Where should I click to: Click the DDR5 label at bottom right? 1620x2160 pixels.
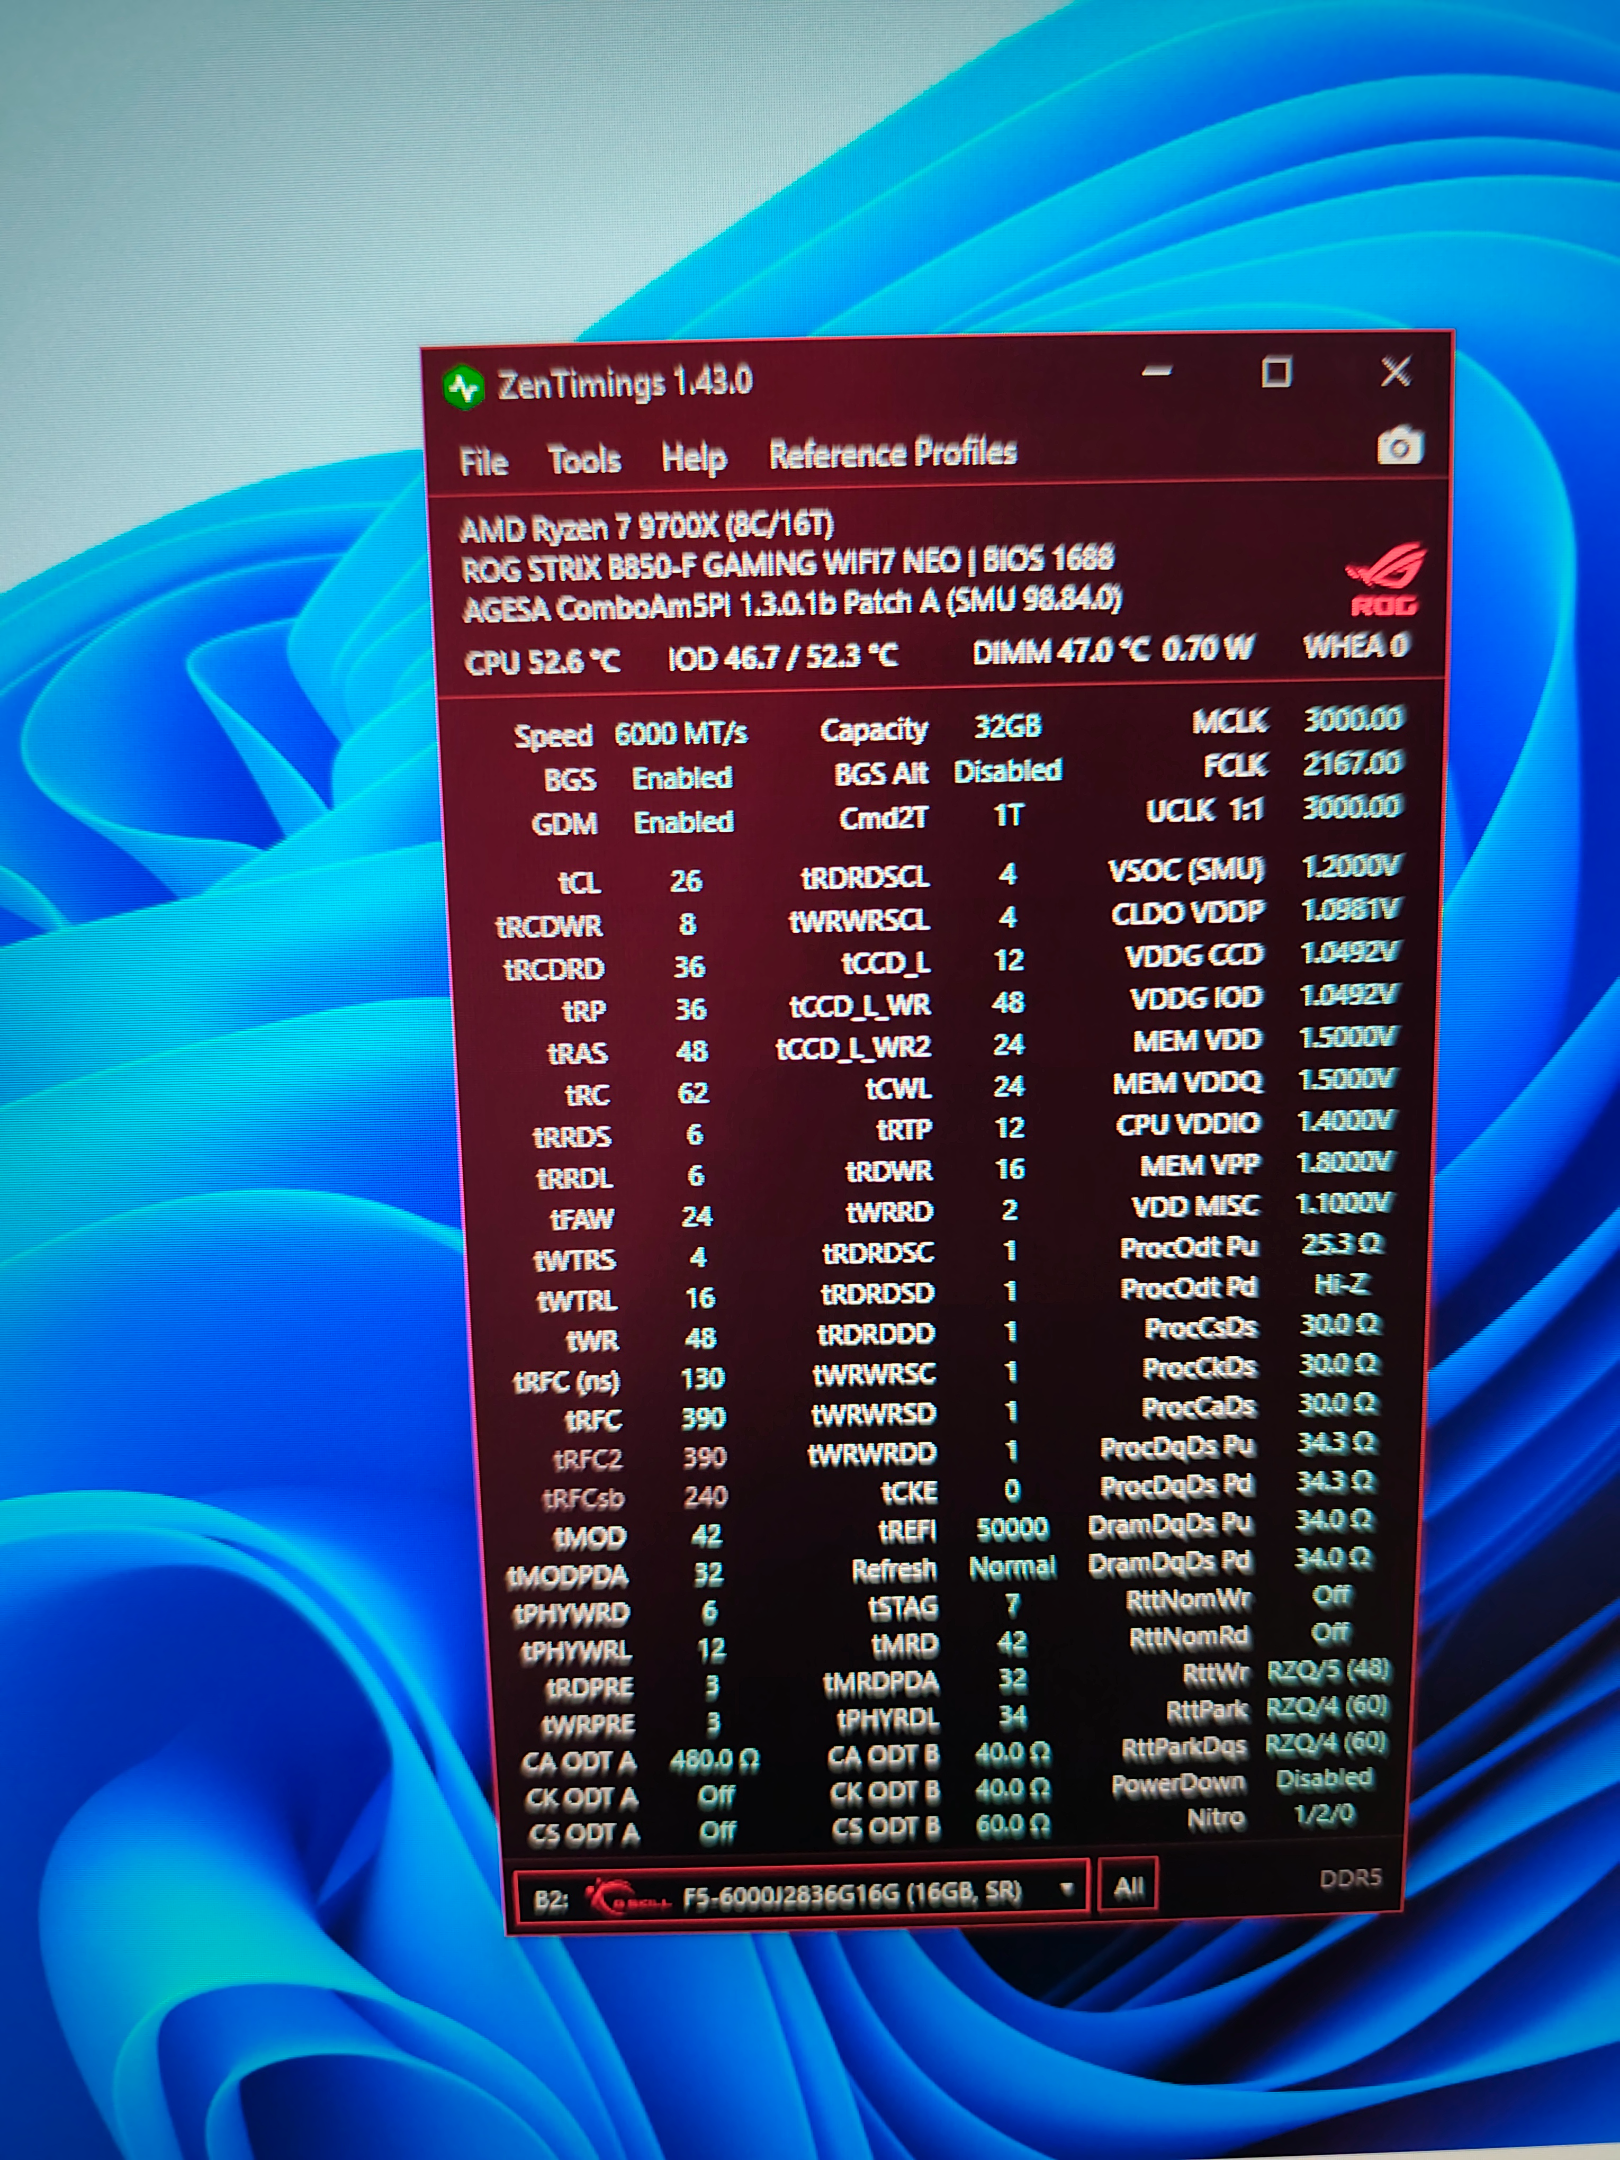1350,1878
